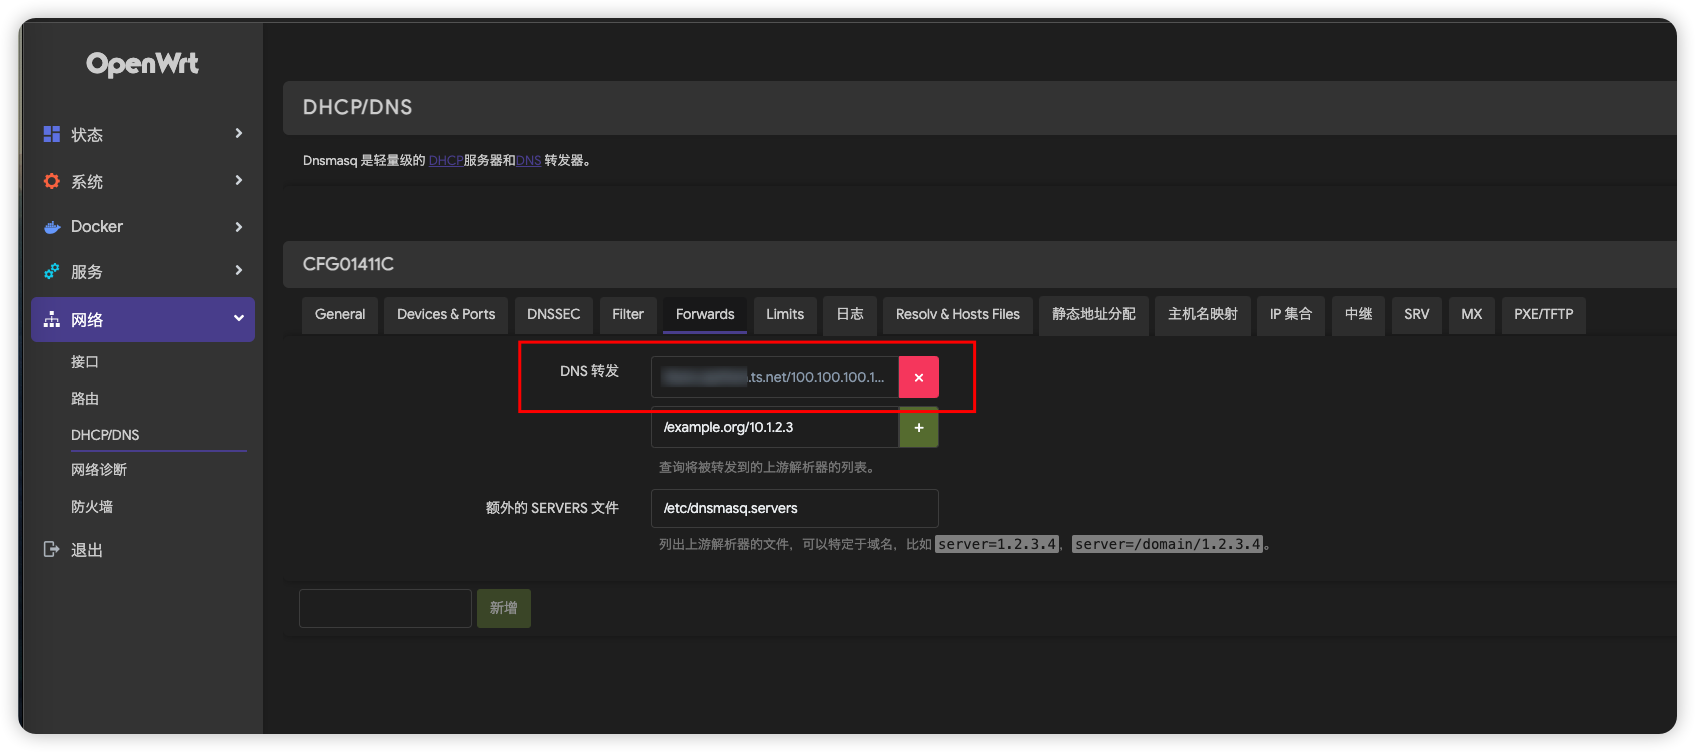Click the OpenWrt logo

142,64
